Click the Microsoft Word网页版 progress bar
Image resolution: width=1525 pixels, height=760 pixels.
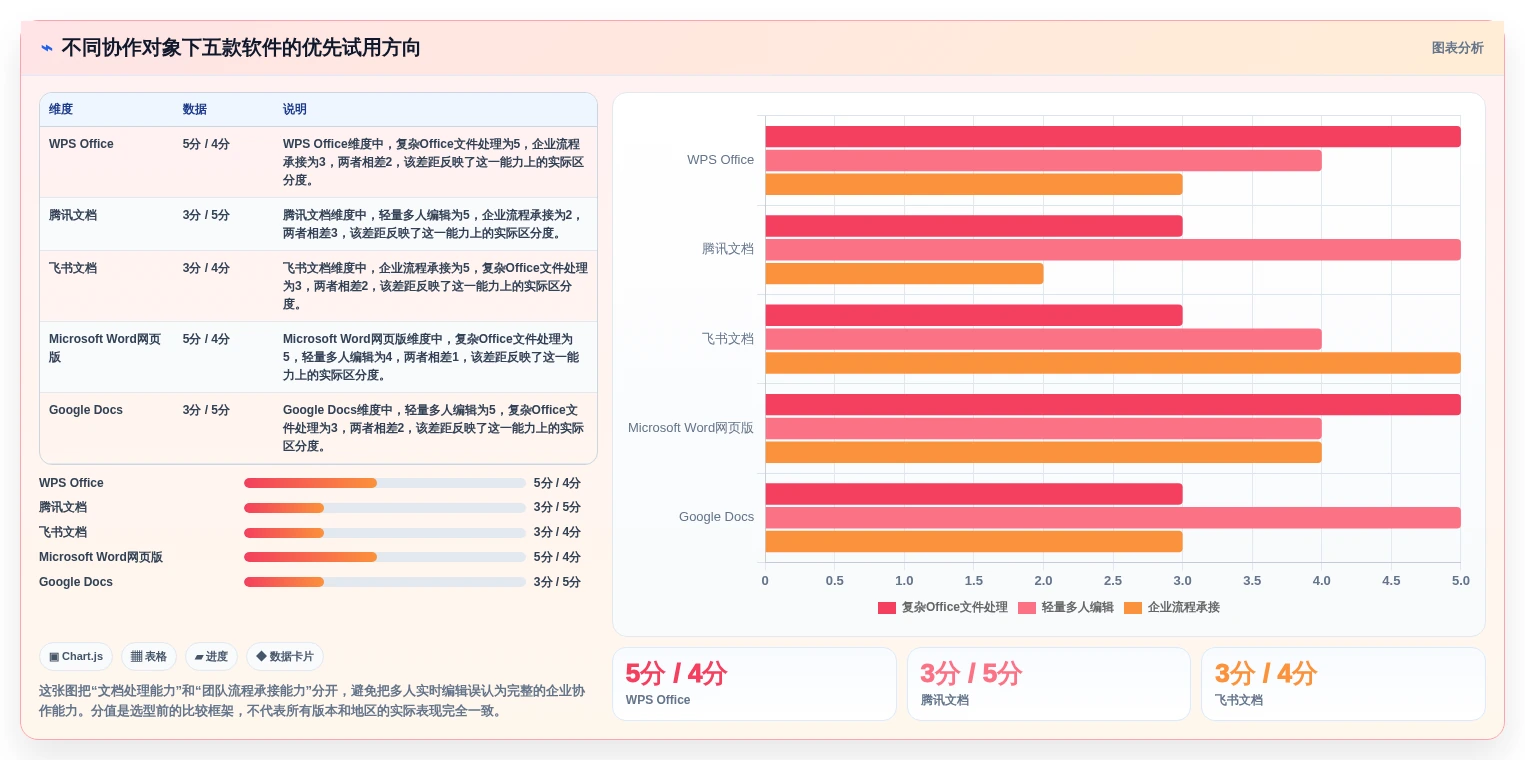(x=385, y=558)
